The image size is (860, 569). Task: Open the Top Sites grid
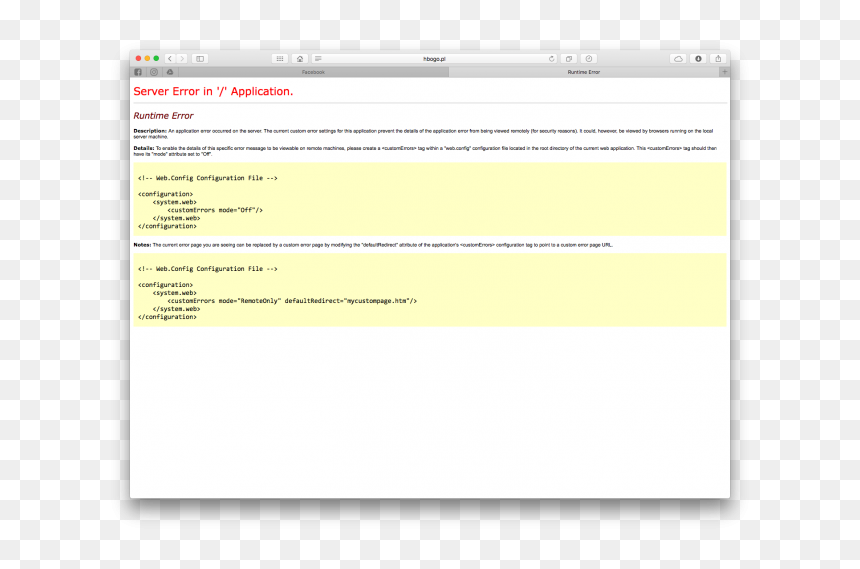[x=280, y=59]
